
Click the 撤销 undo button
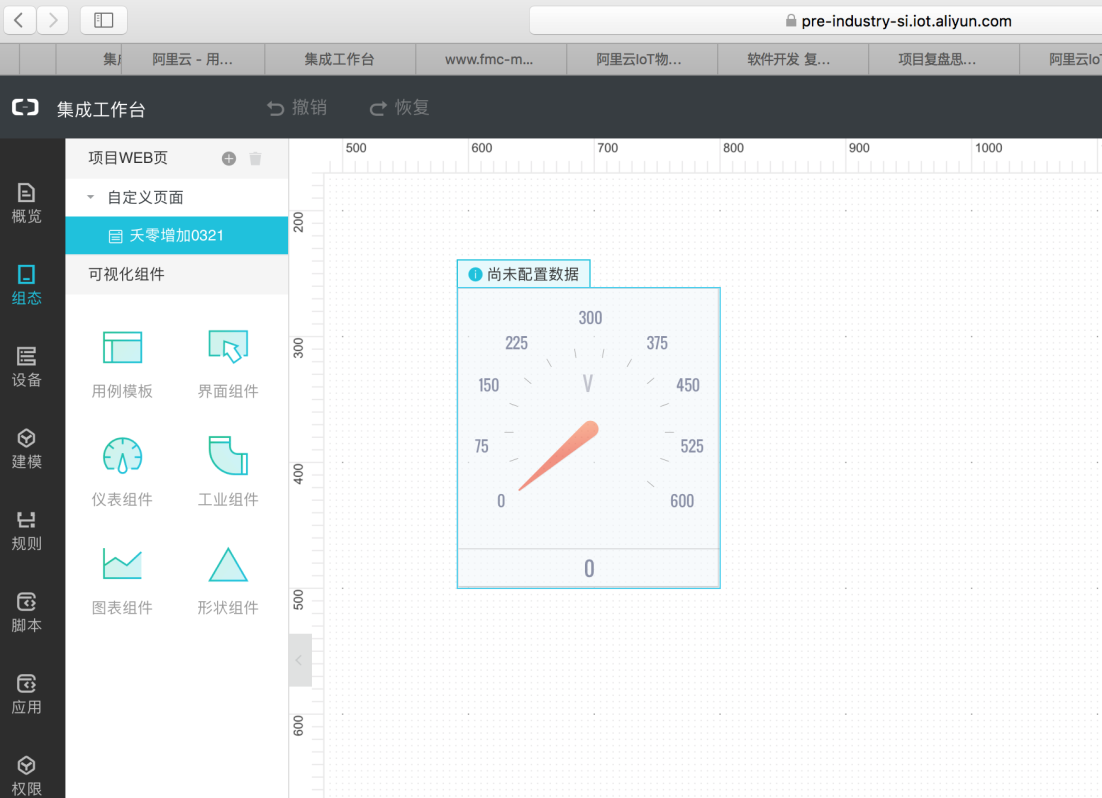[x=297, y=108]
